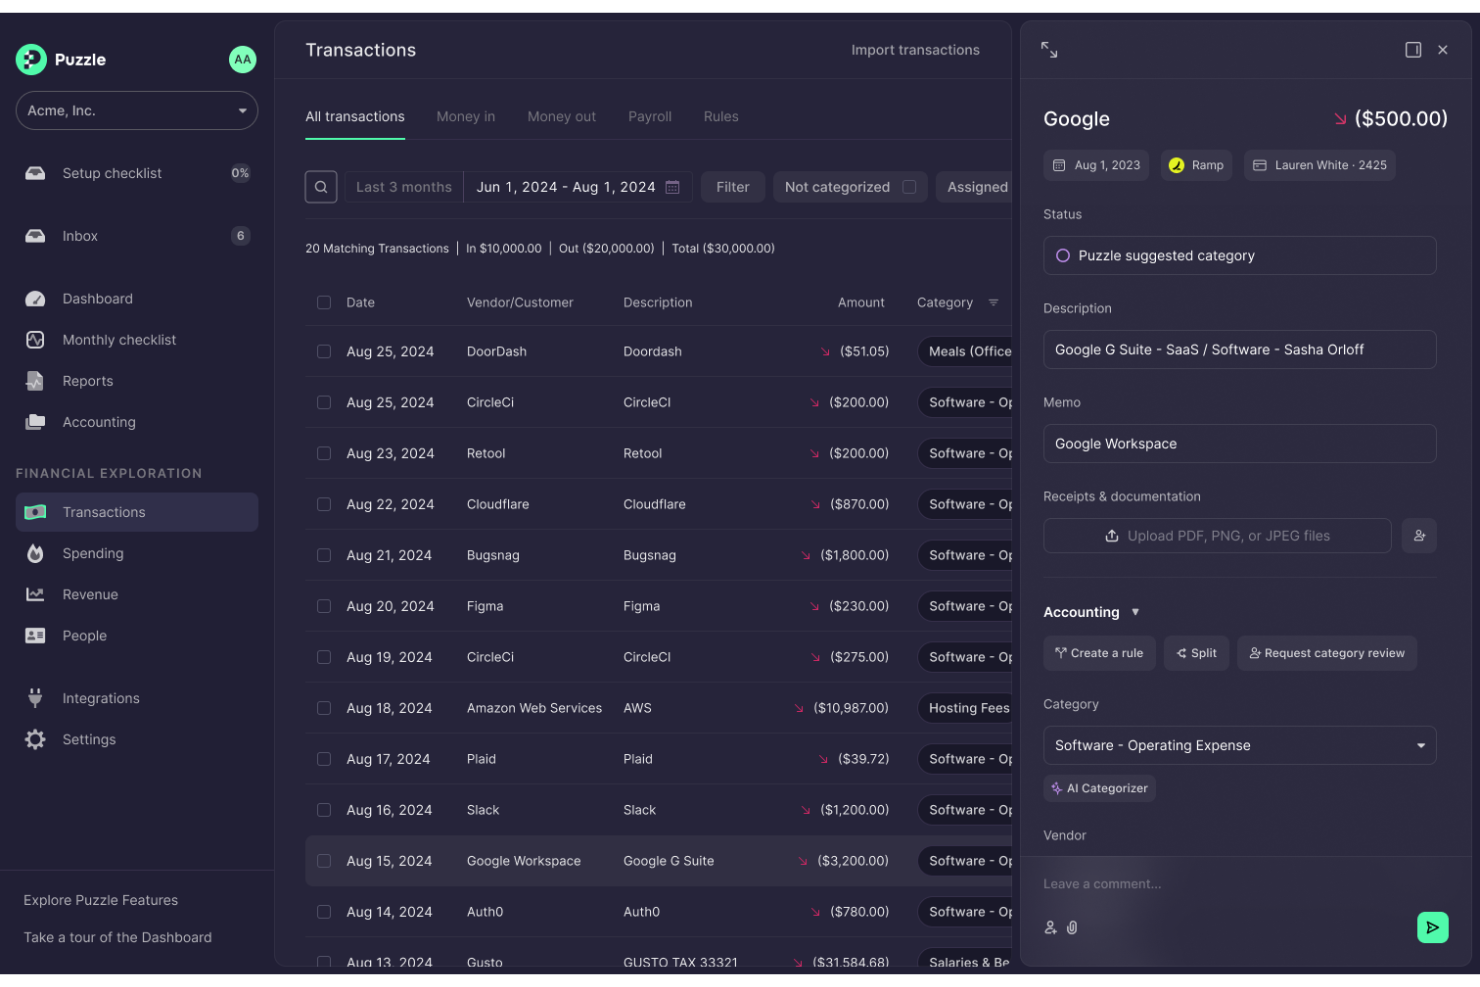Screen dimensions: 1480x987
Task: Open the Acme, Inc. company selector
Action: (x=137, y=110)
